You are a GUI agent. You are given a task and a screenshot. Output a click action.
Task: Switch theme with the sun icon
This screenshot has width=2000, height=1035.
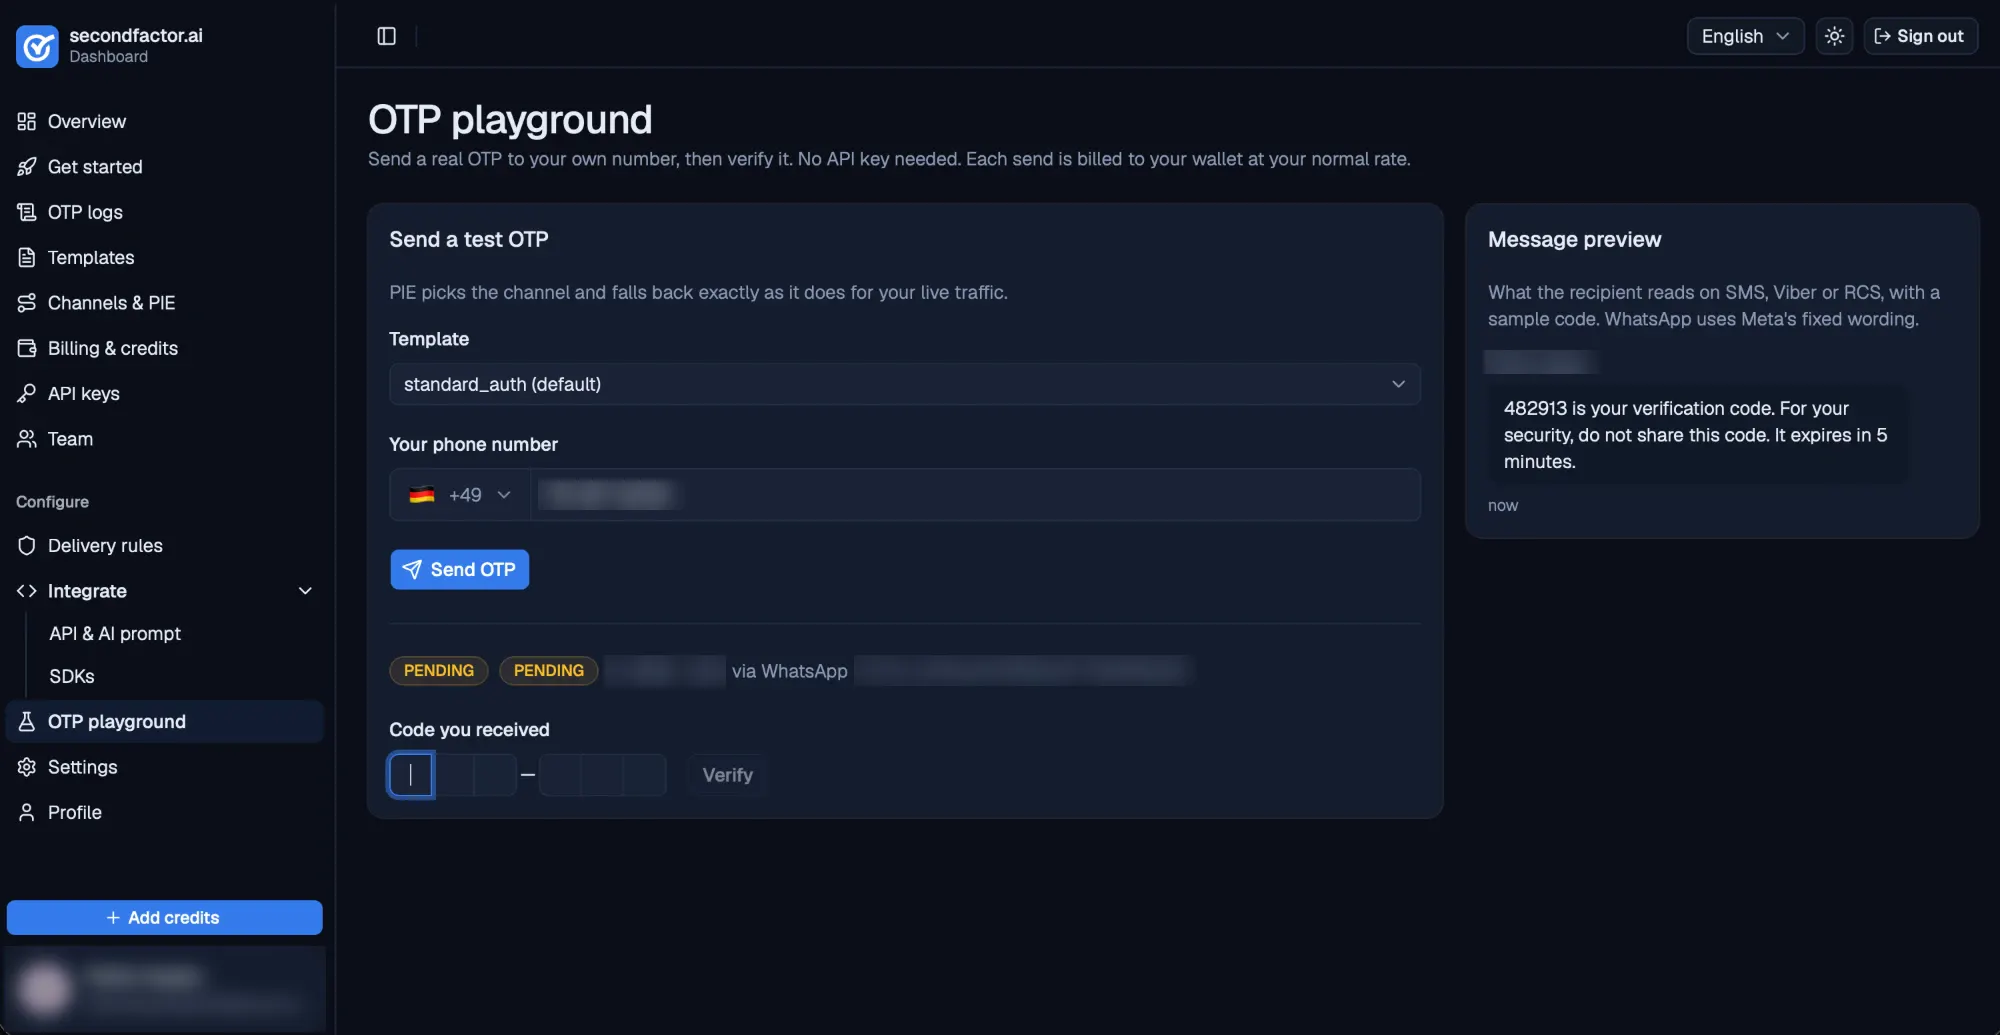[x=1834, y=36]
